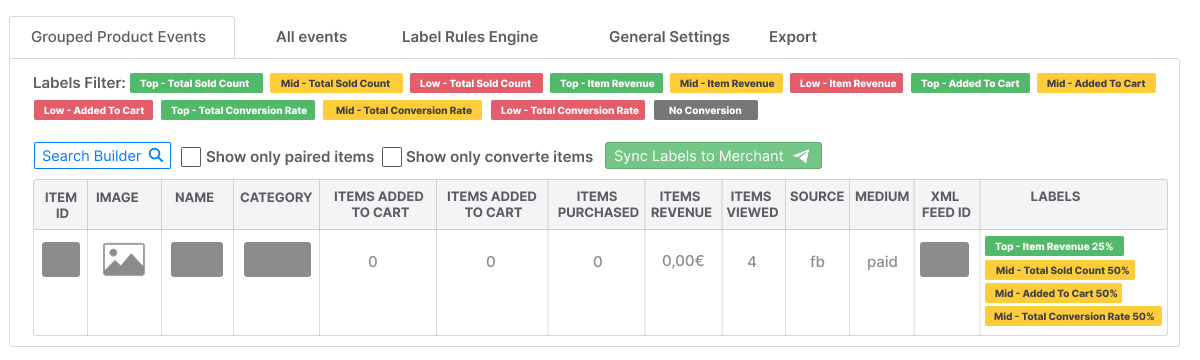Click the Items Viewed column header
1200x360 pixels.
pos(751,205)
